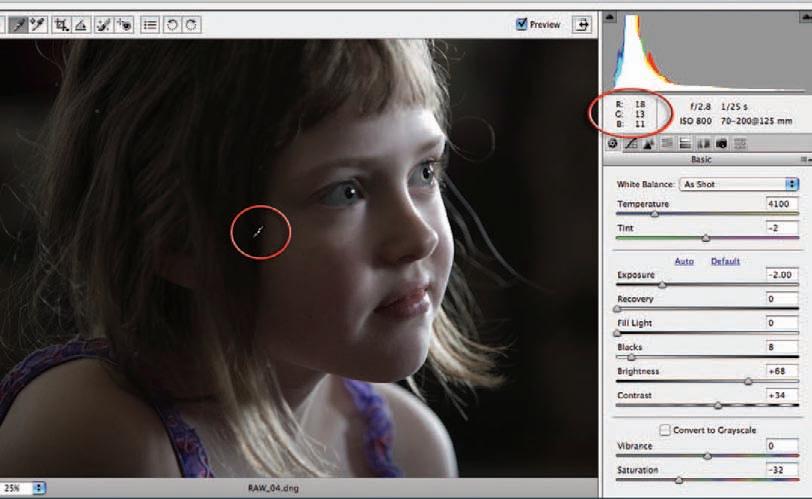Click the RAW_04.dng file name

(x=273, y=488)
